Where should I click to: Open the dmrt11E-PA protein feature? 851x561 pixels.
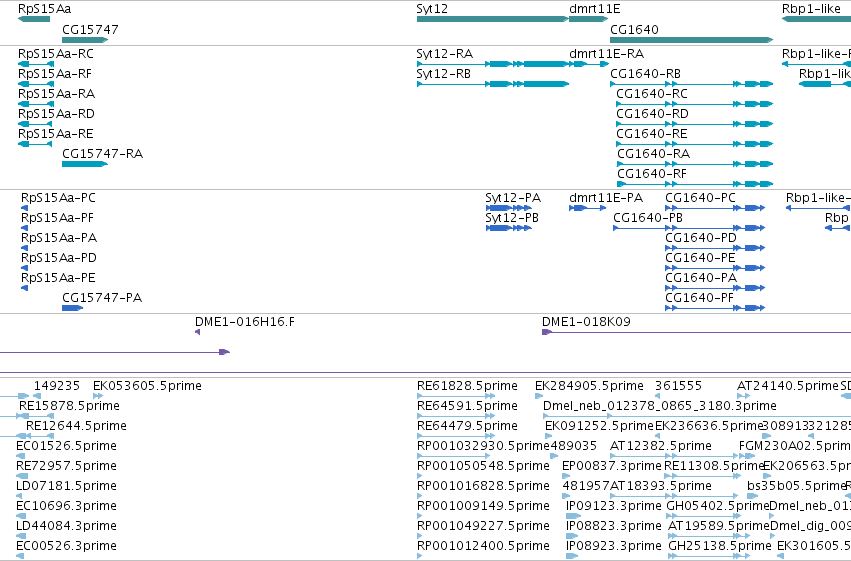click(x=588, y=208)
